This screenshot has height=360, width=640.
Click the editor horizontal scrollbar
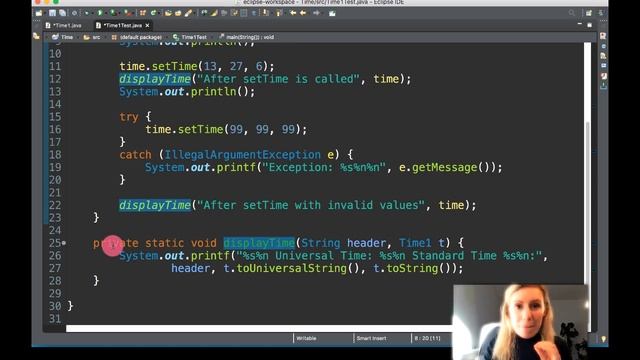pos(259,329)
